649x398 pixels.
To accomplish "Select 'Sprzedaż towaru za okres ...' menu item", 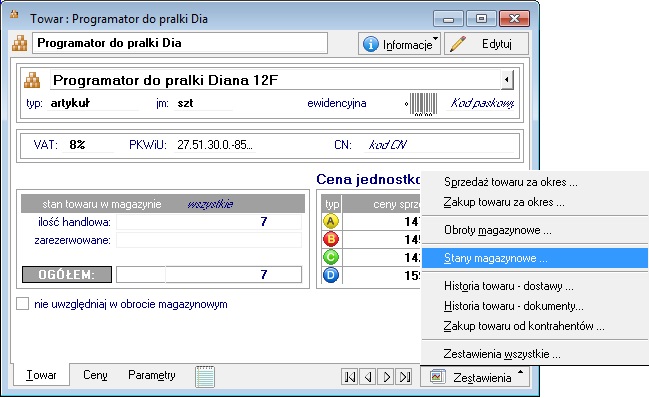I will click(535, 182).
